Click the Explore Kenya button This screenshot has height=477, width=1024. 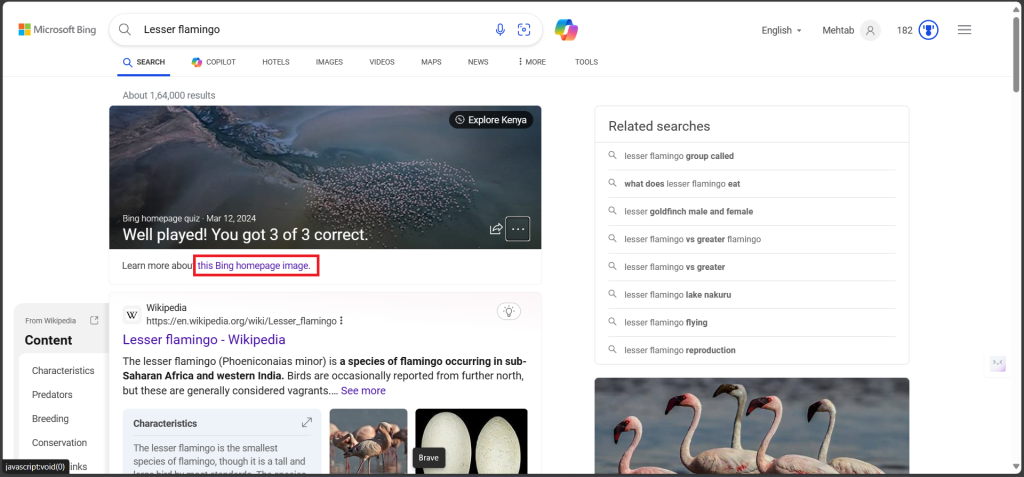(491, 120)
